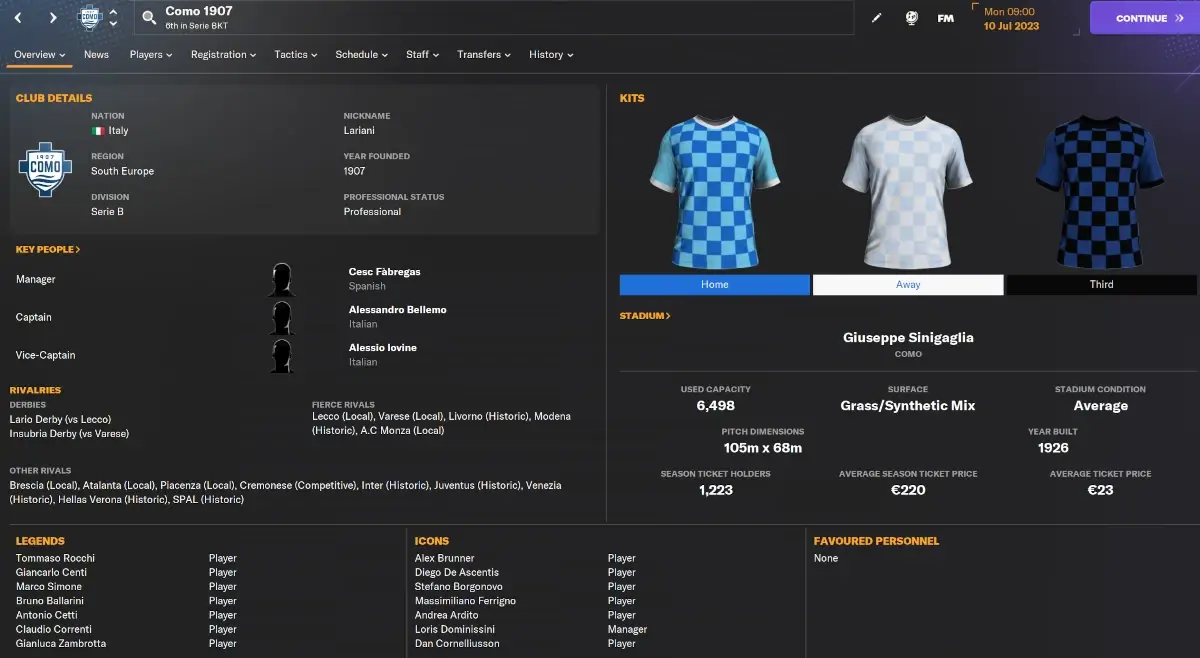Viewport: 1200px width, 658px height.
Task: Select icon Andrea Ardito
Action: [447, 615]
